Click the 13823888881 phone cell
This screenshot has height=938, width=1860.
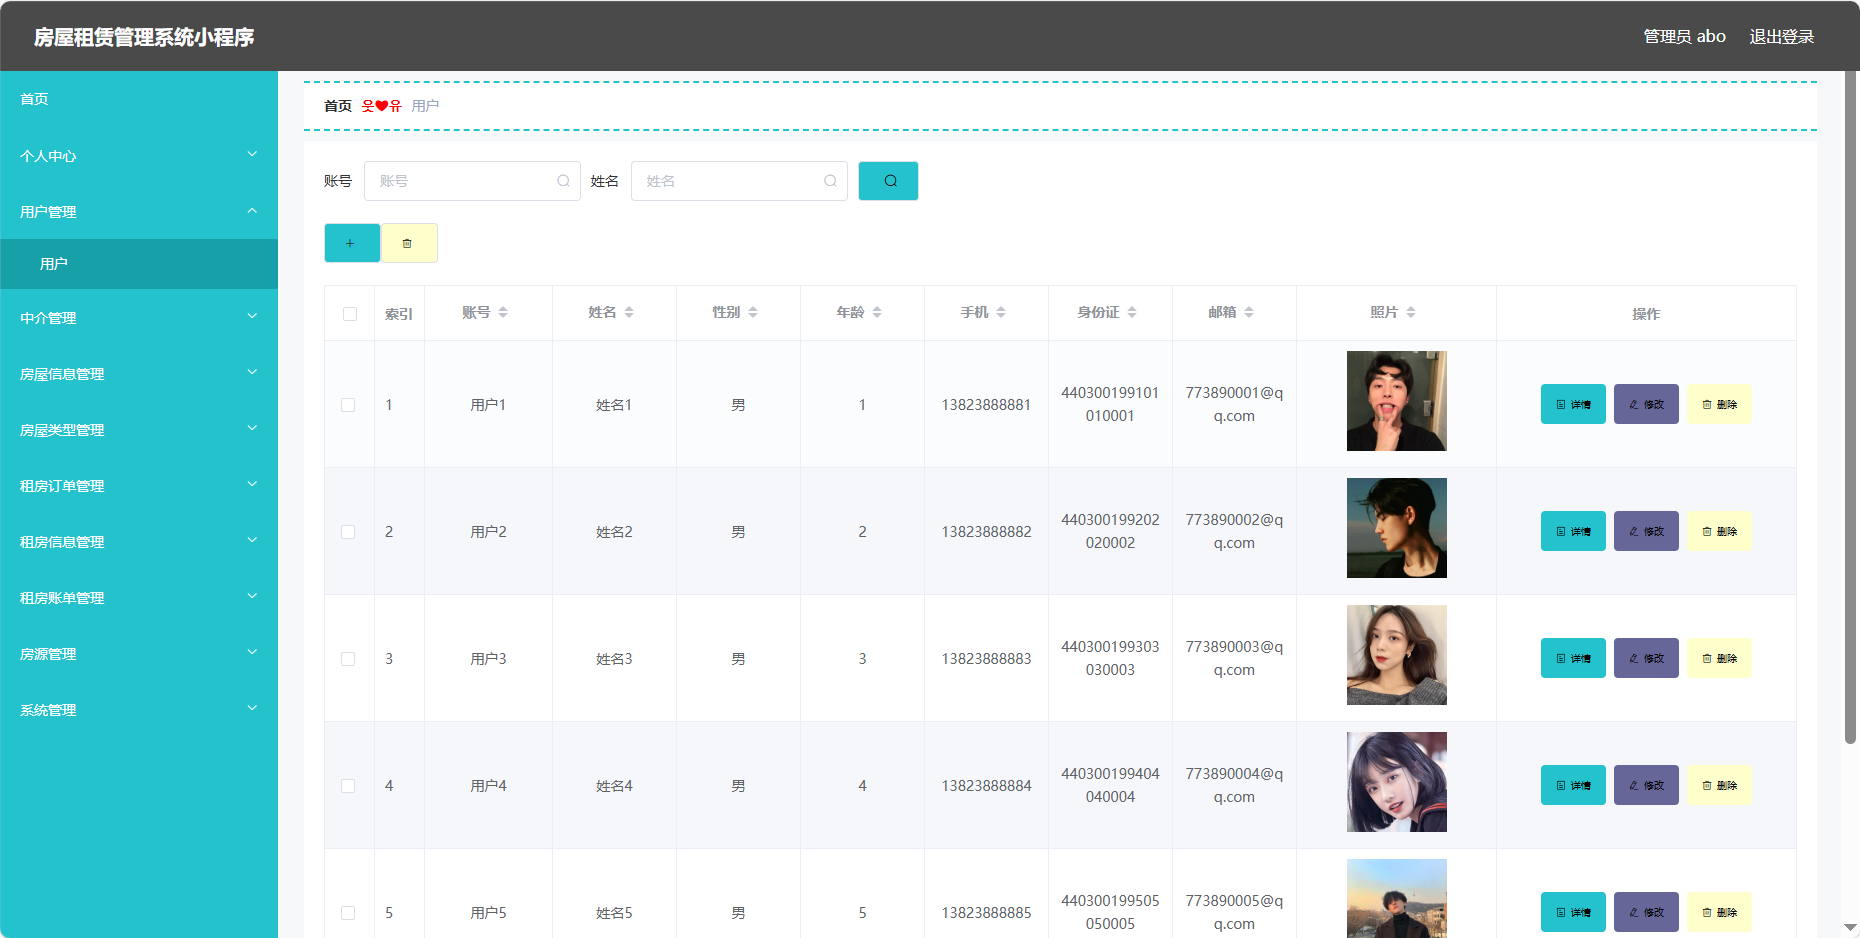coord(986,405)
